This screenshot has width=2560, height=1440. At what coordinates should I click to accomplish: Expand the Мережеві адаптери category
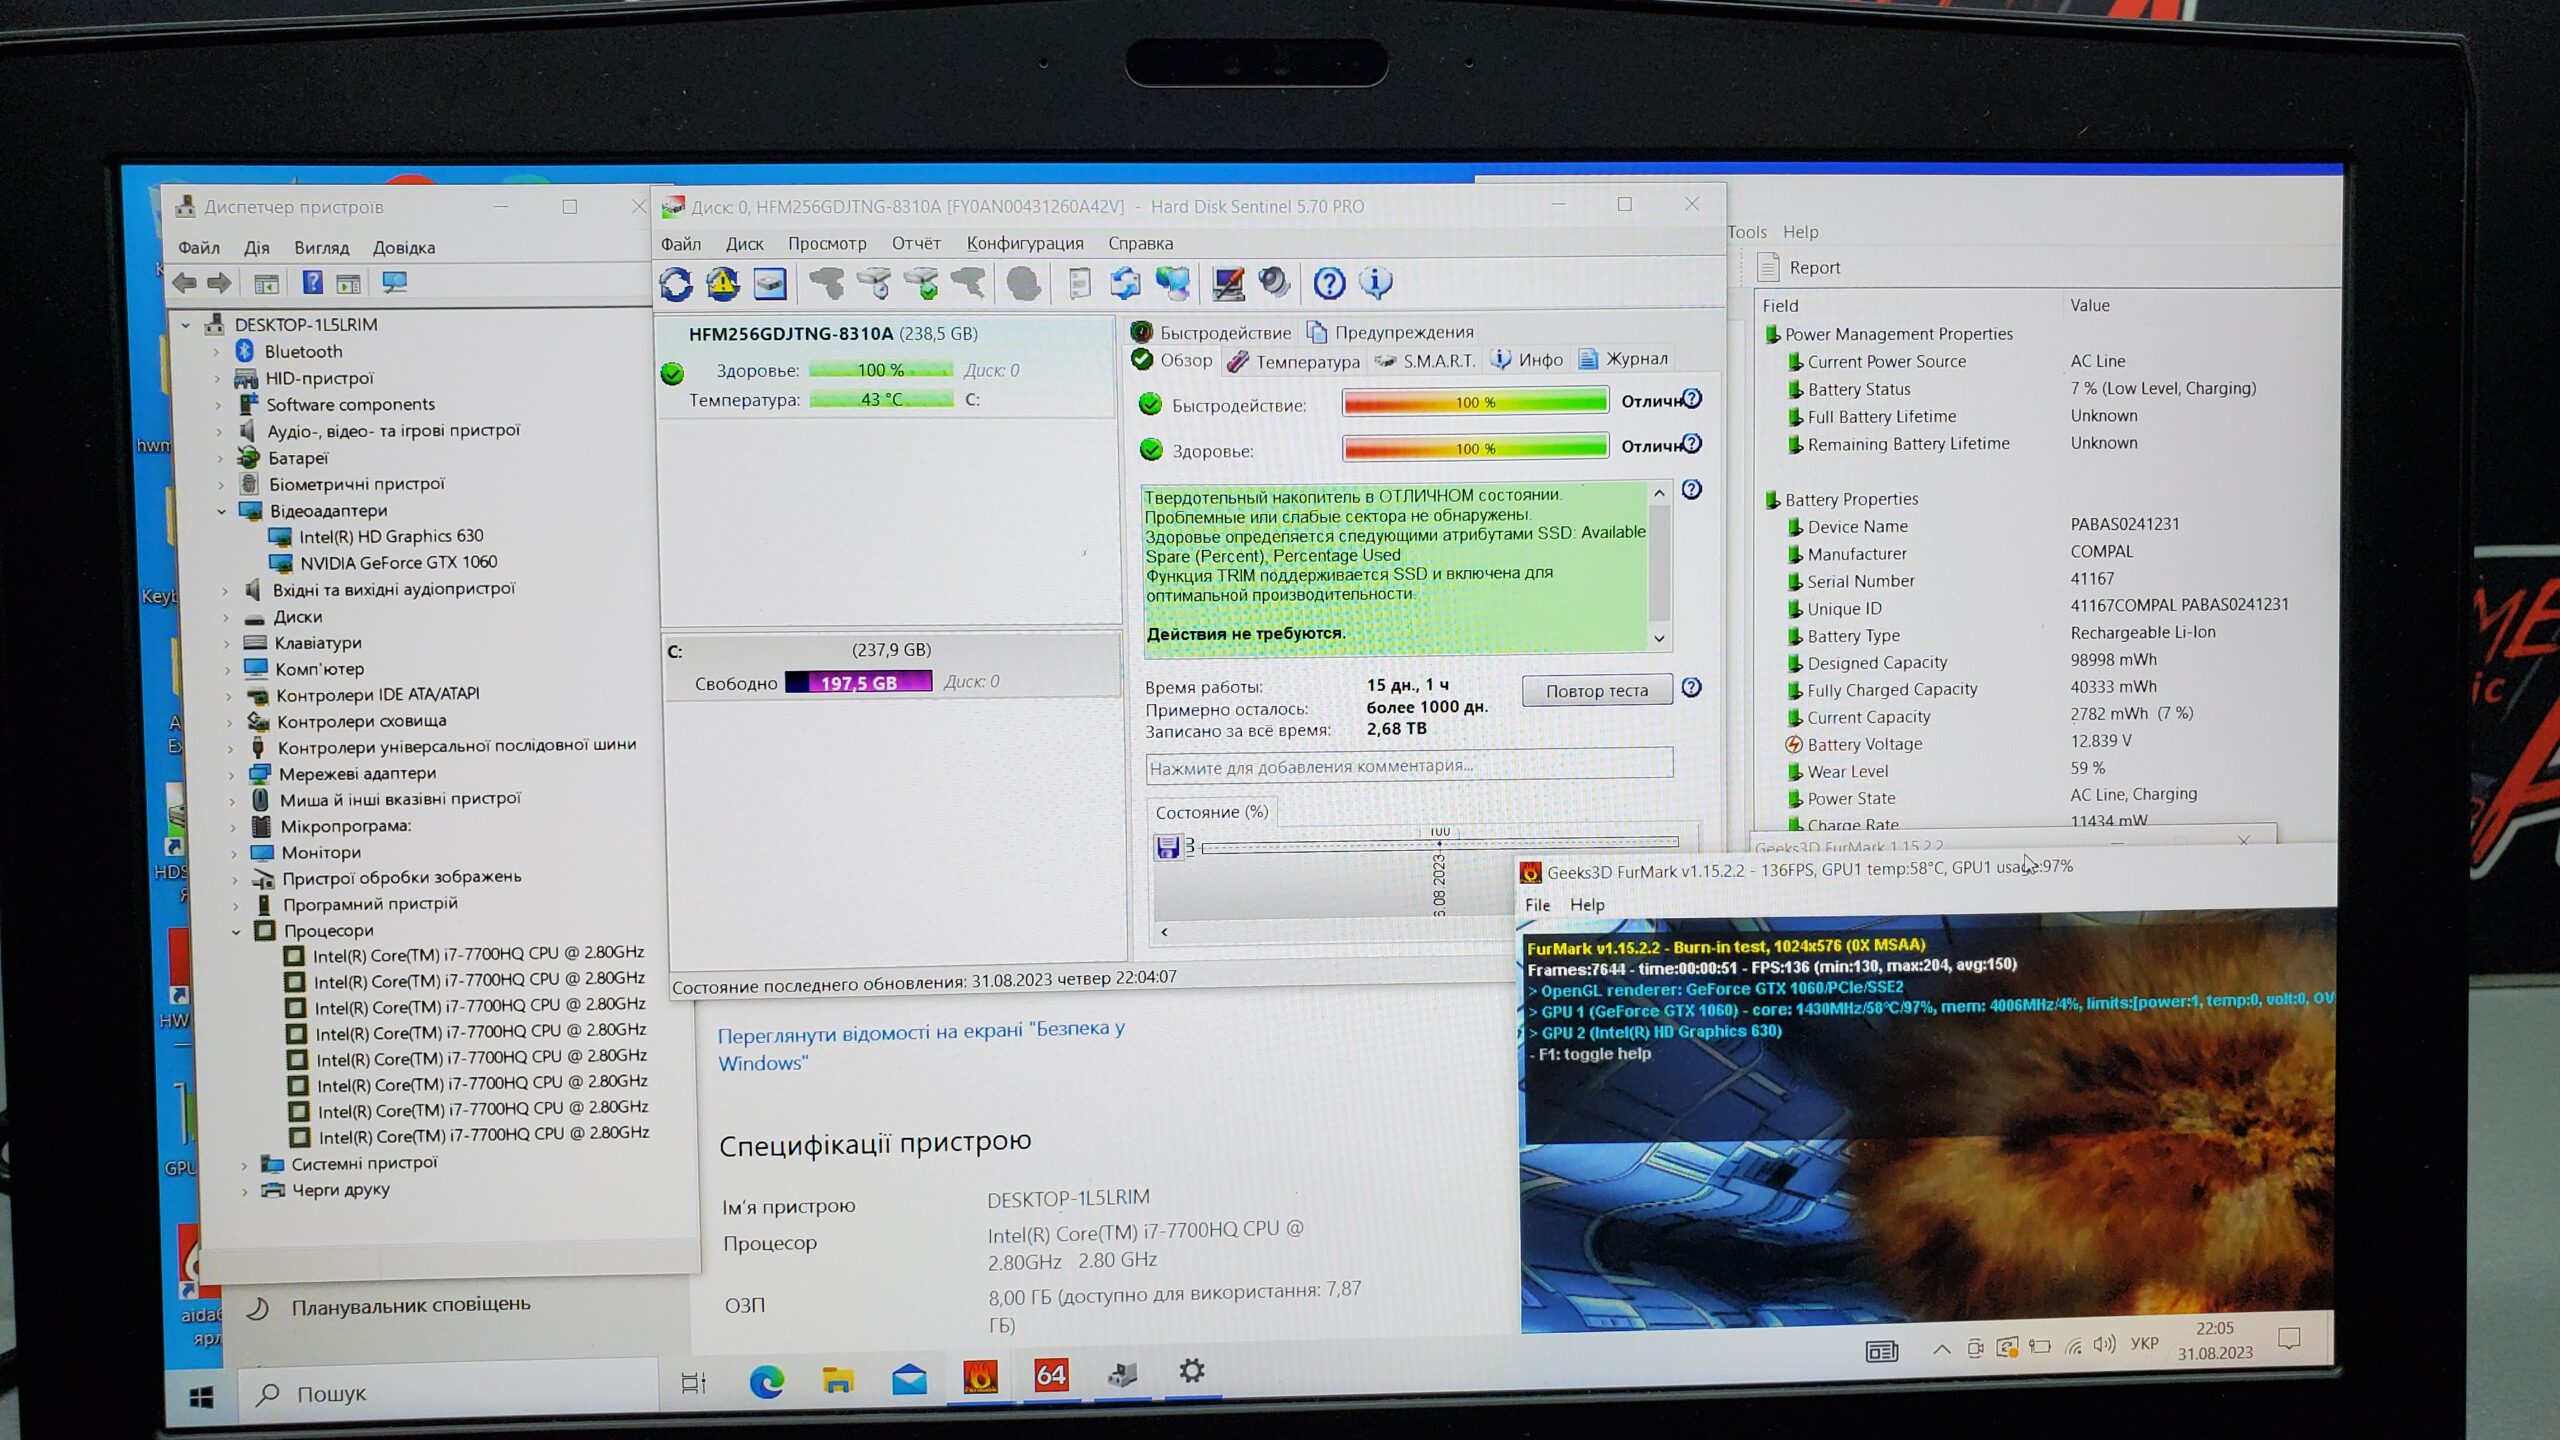point(231,774)
